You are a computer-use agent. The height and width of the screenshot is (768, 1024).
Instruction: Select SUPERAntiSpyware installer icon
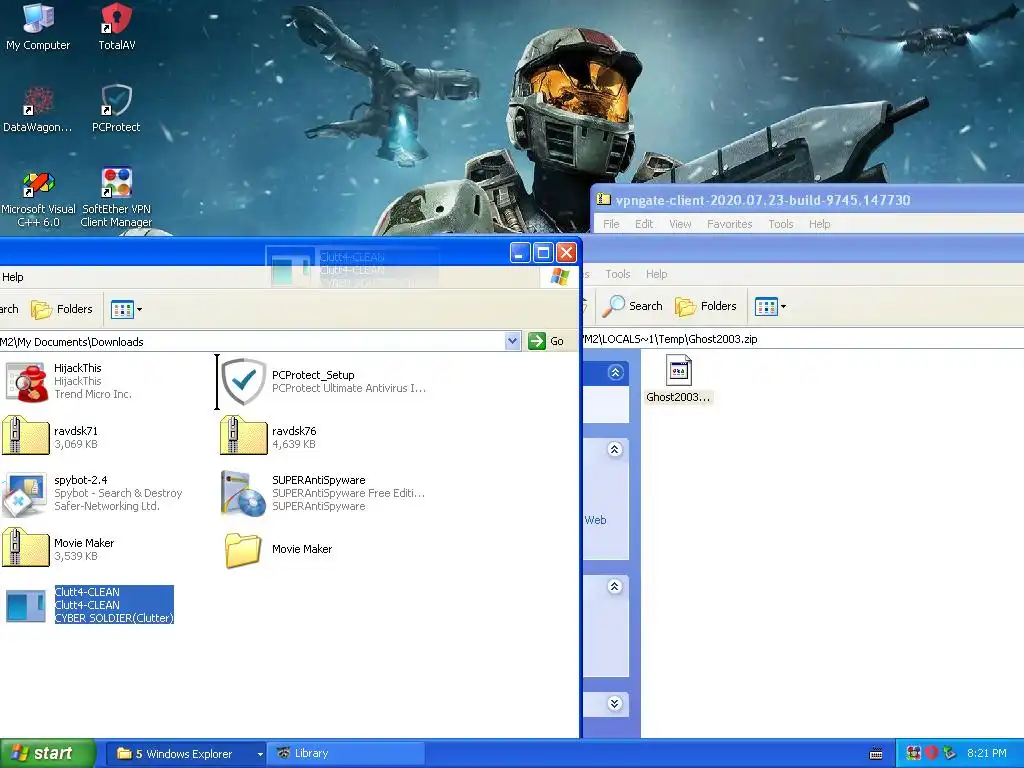pyautogui.click(x=244, y=494)
